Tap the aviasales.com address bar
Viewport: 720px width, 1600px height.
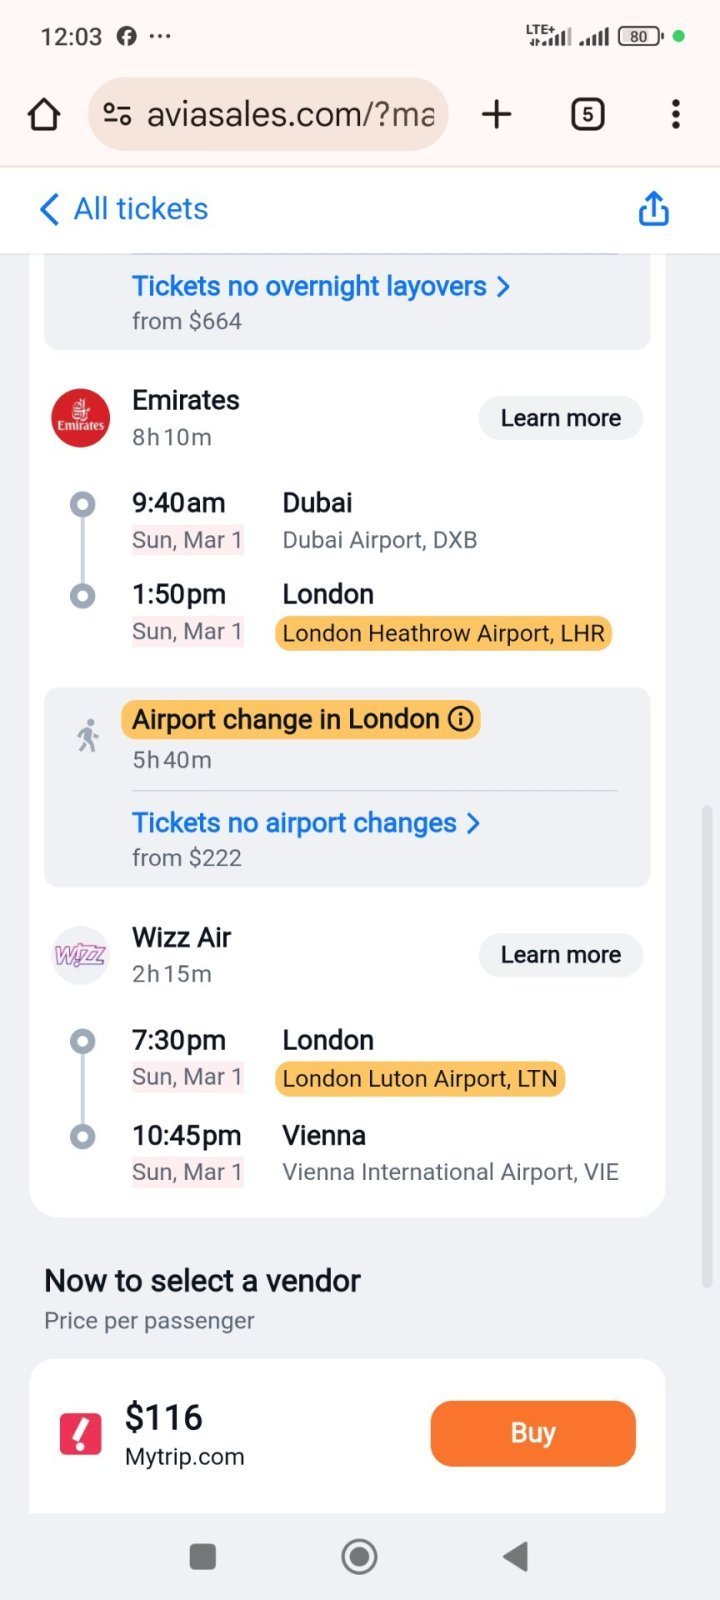[x=290, y=115]
